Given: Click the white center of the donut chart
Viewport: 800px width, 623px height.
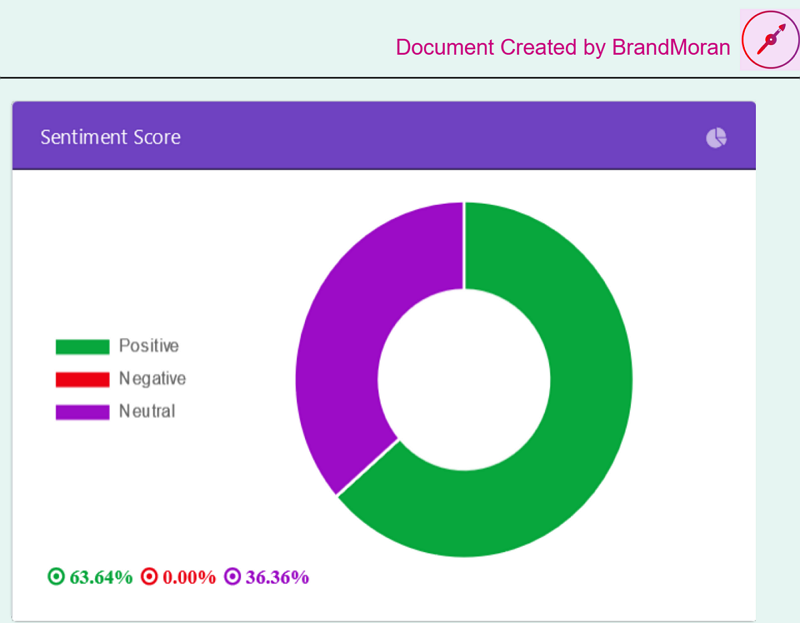Looking at the screenshot, I should click(464, 379).
